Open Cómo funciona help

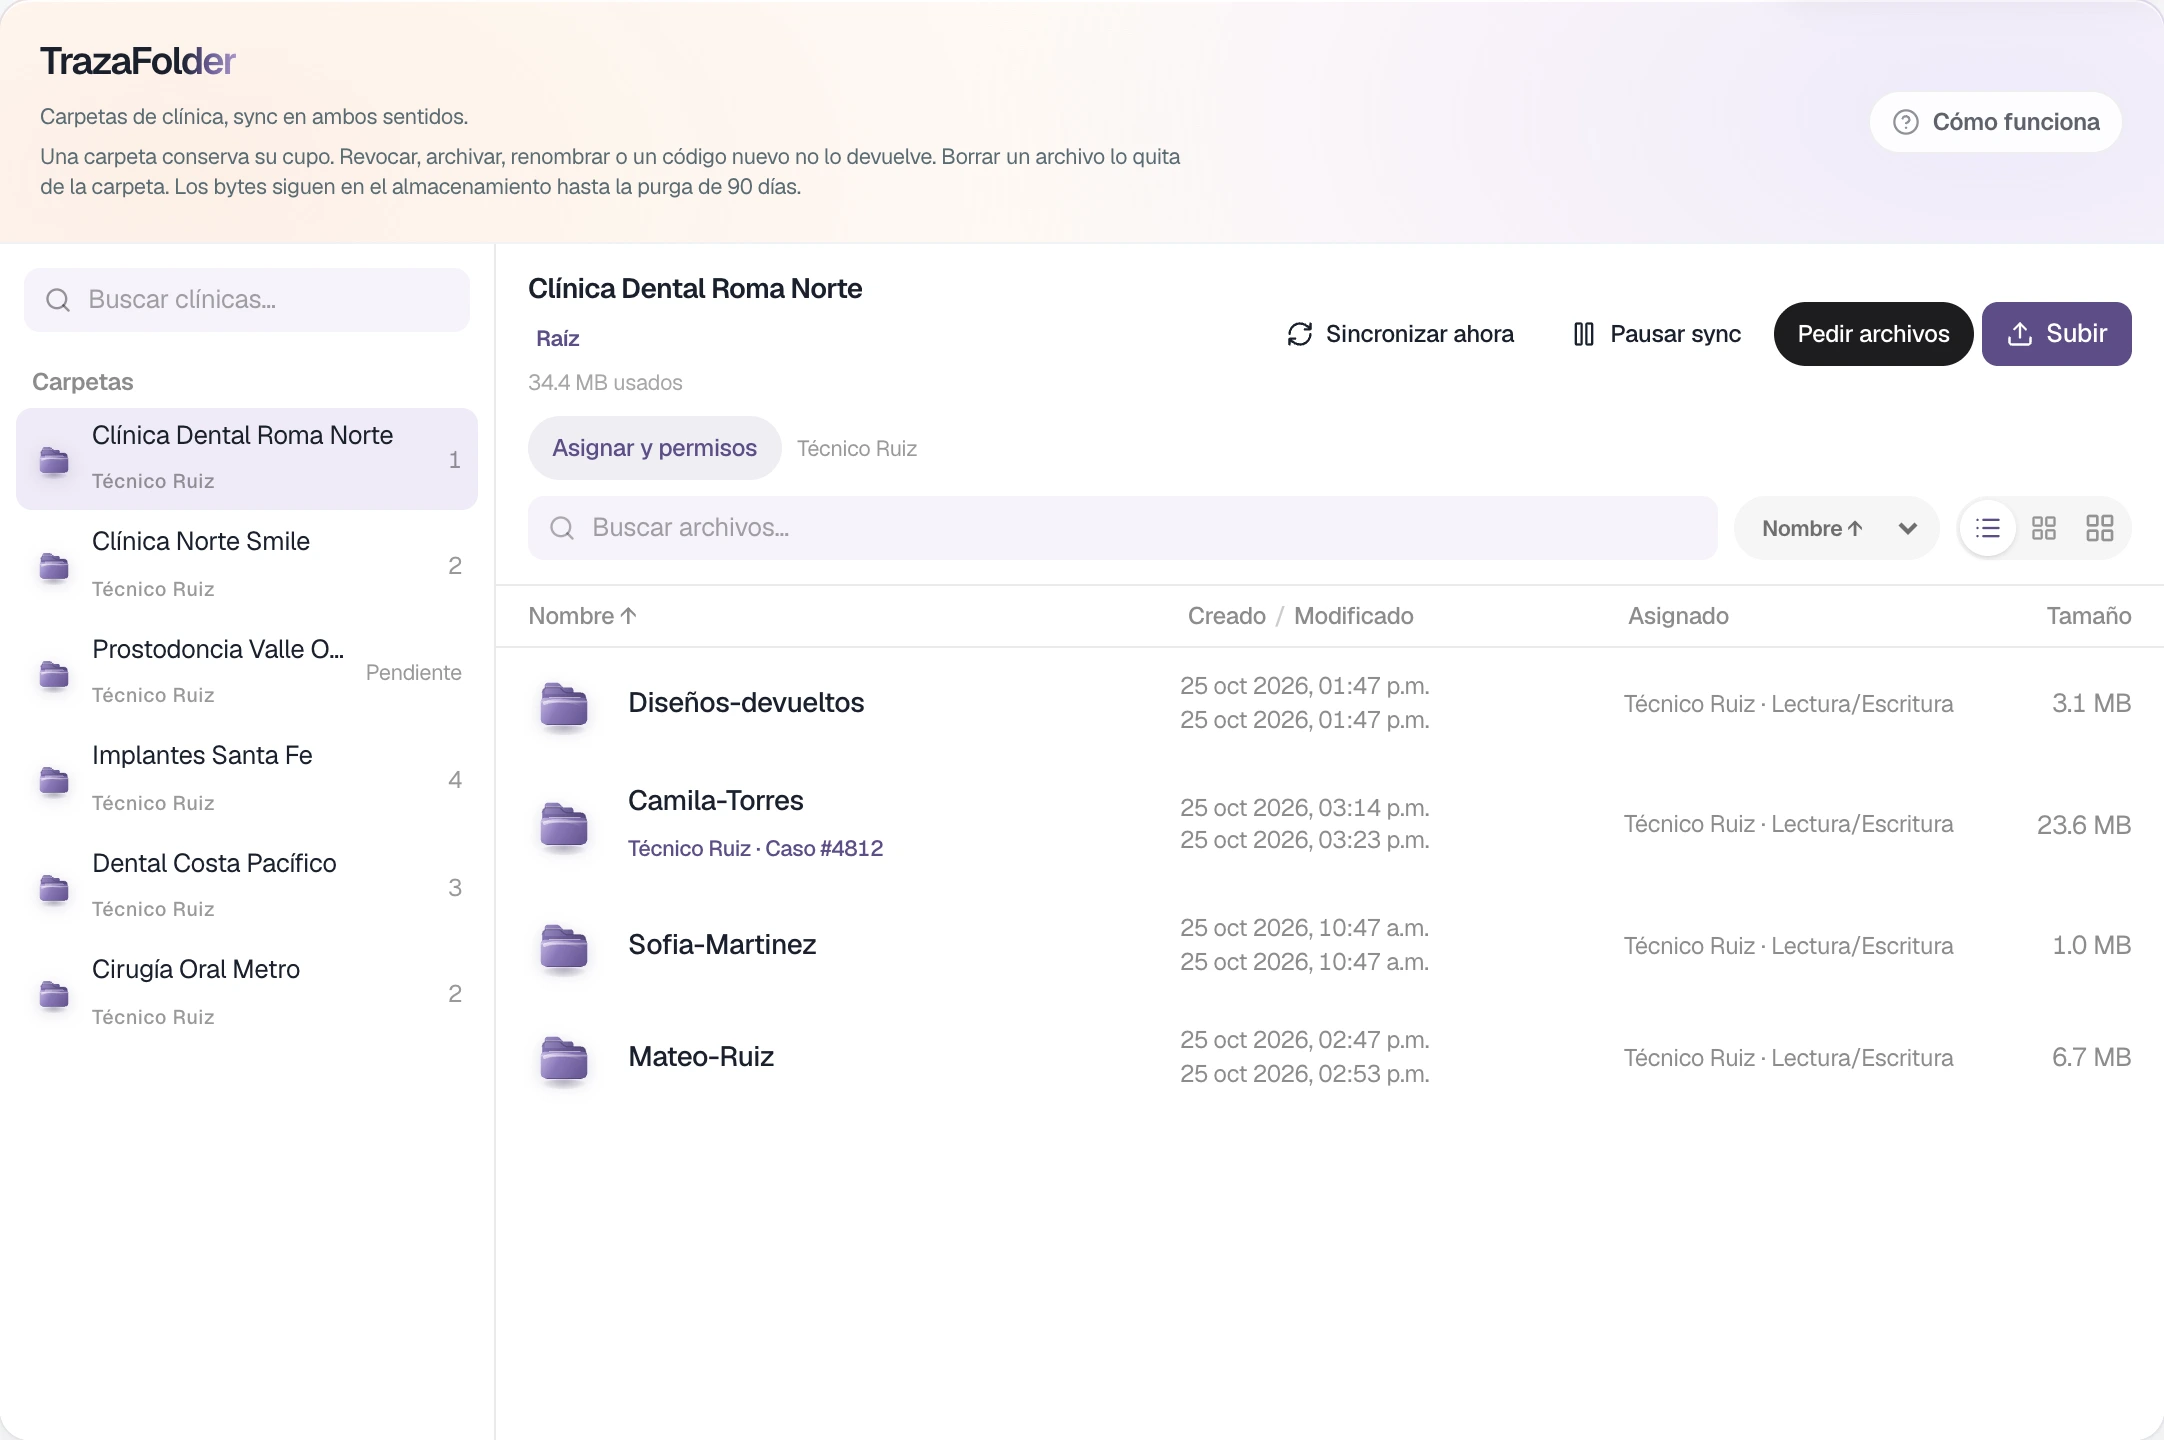pos(1995,122)
